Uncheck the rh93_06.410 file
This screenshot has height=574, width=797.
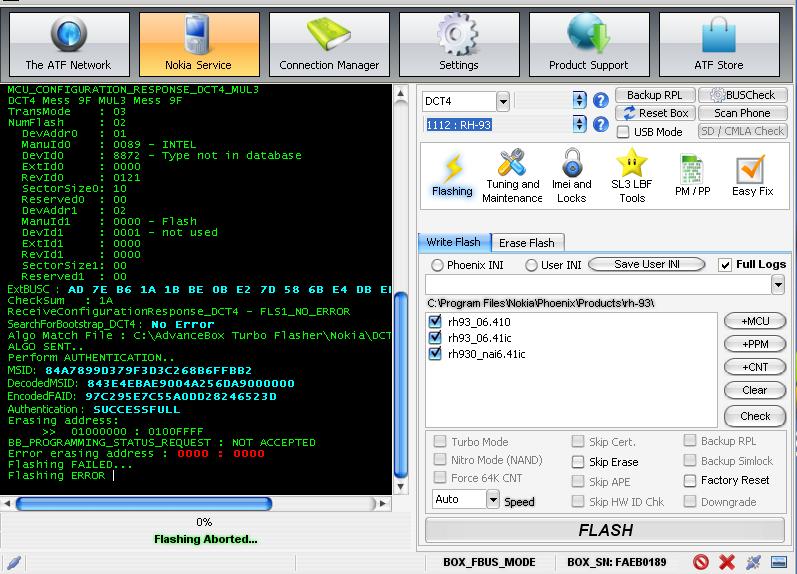tap(435, 321)
